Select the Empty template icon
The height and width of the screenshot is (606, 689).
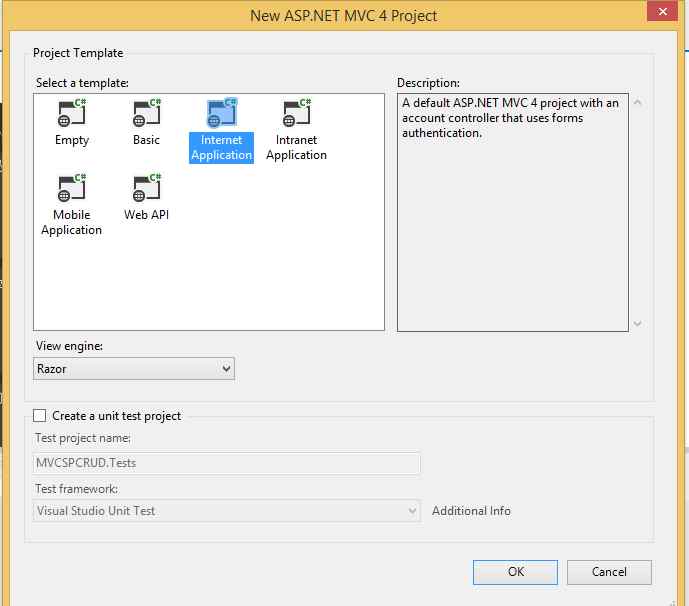pos(72,113)
